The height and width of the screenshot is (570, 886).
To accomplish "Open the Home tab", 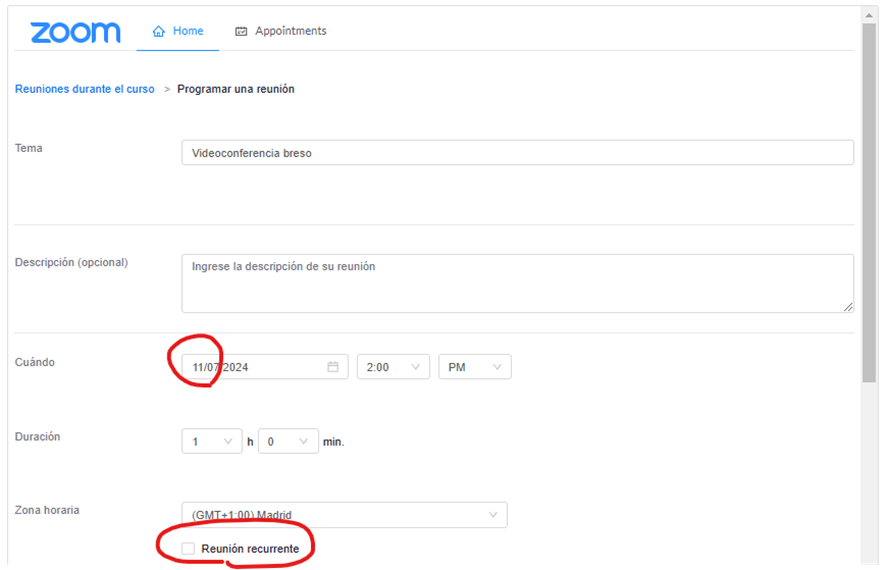I will coord(177,31).
